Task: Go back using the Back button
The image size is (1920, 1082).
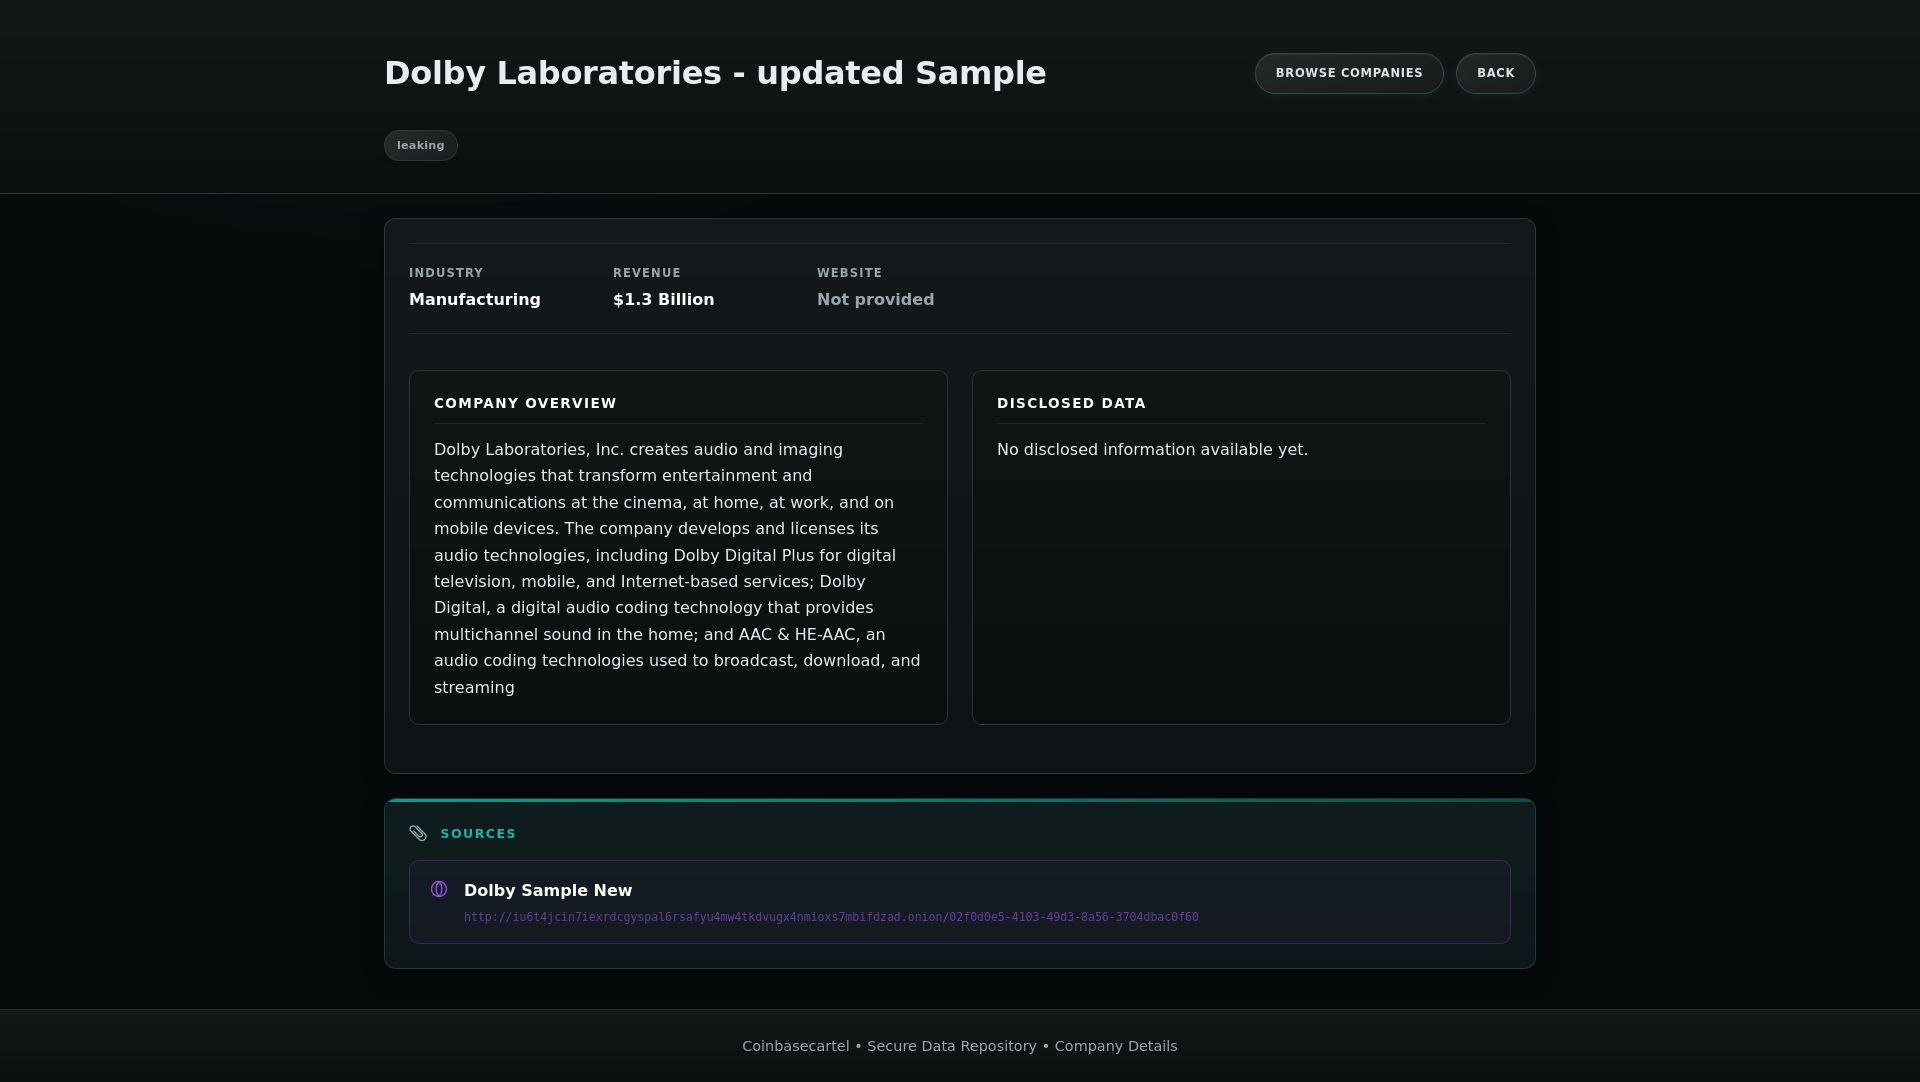Action: pyautogui.click(x=1495, y=73)
